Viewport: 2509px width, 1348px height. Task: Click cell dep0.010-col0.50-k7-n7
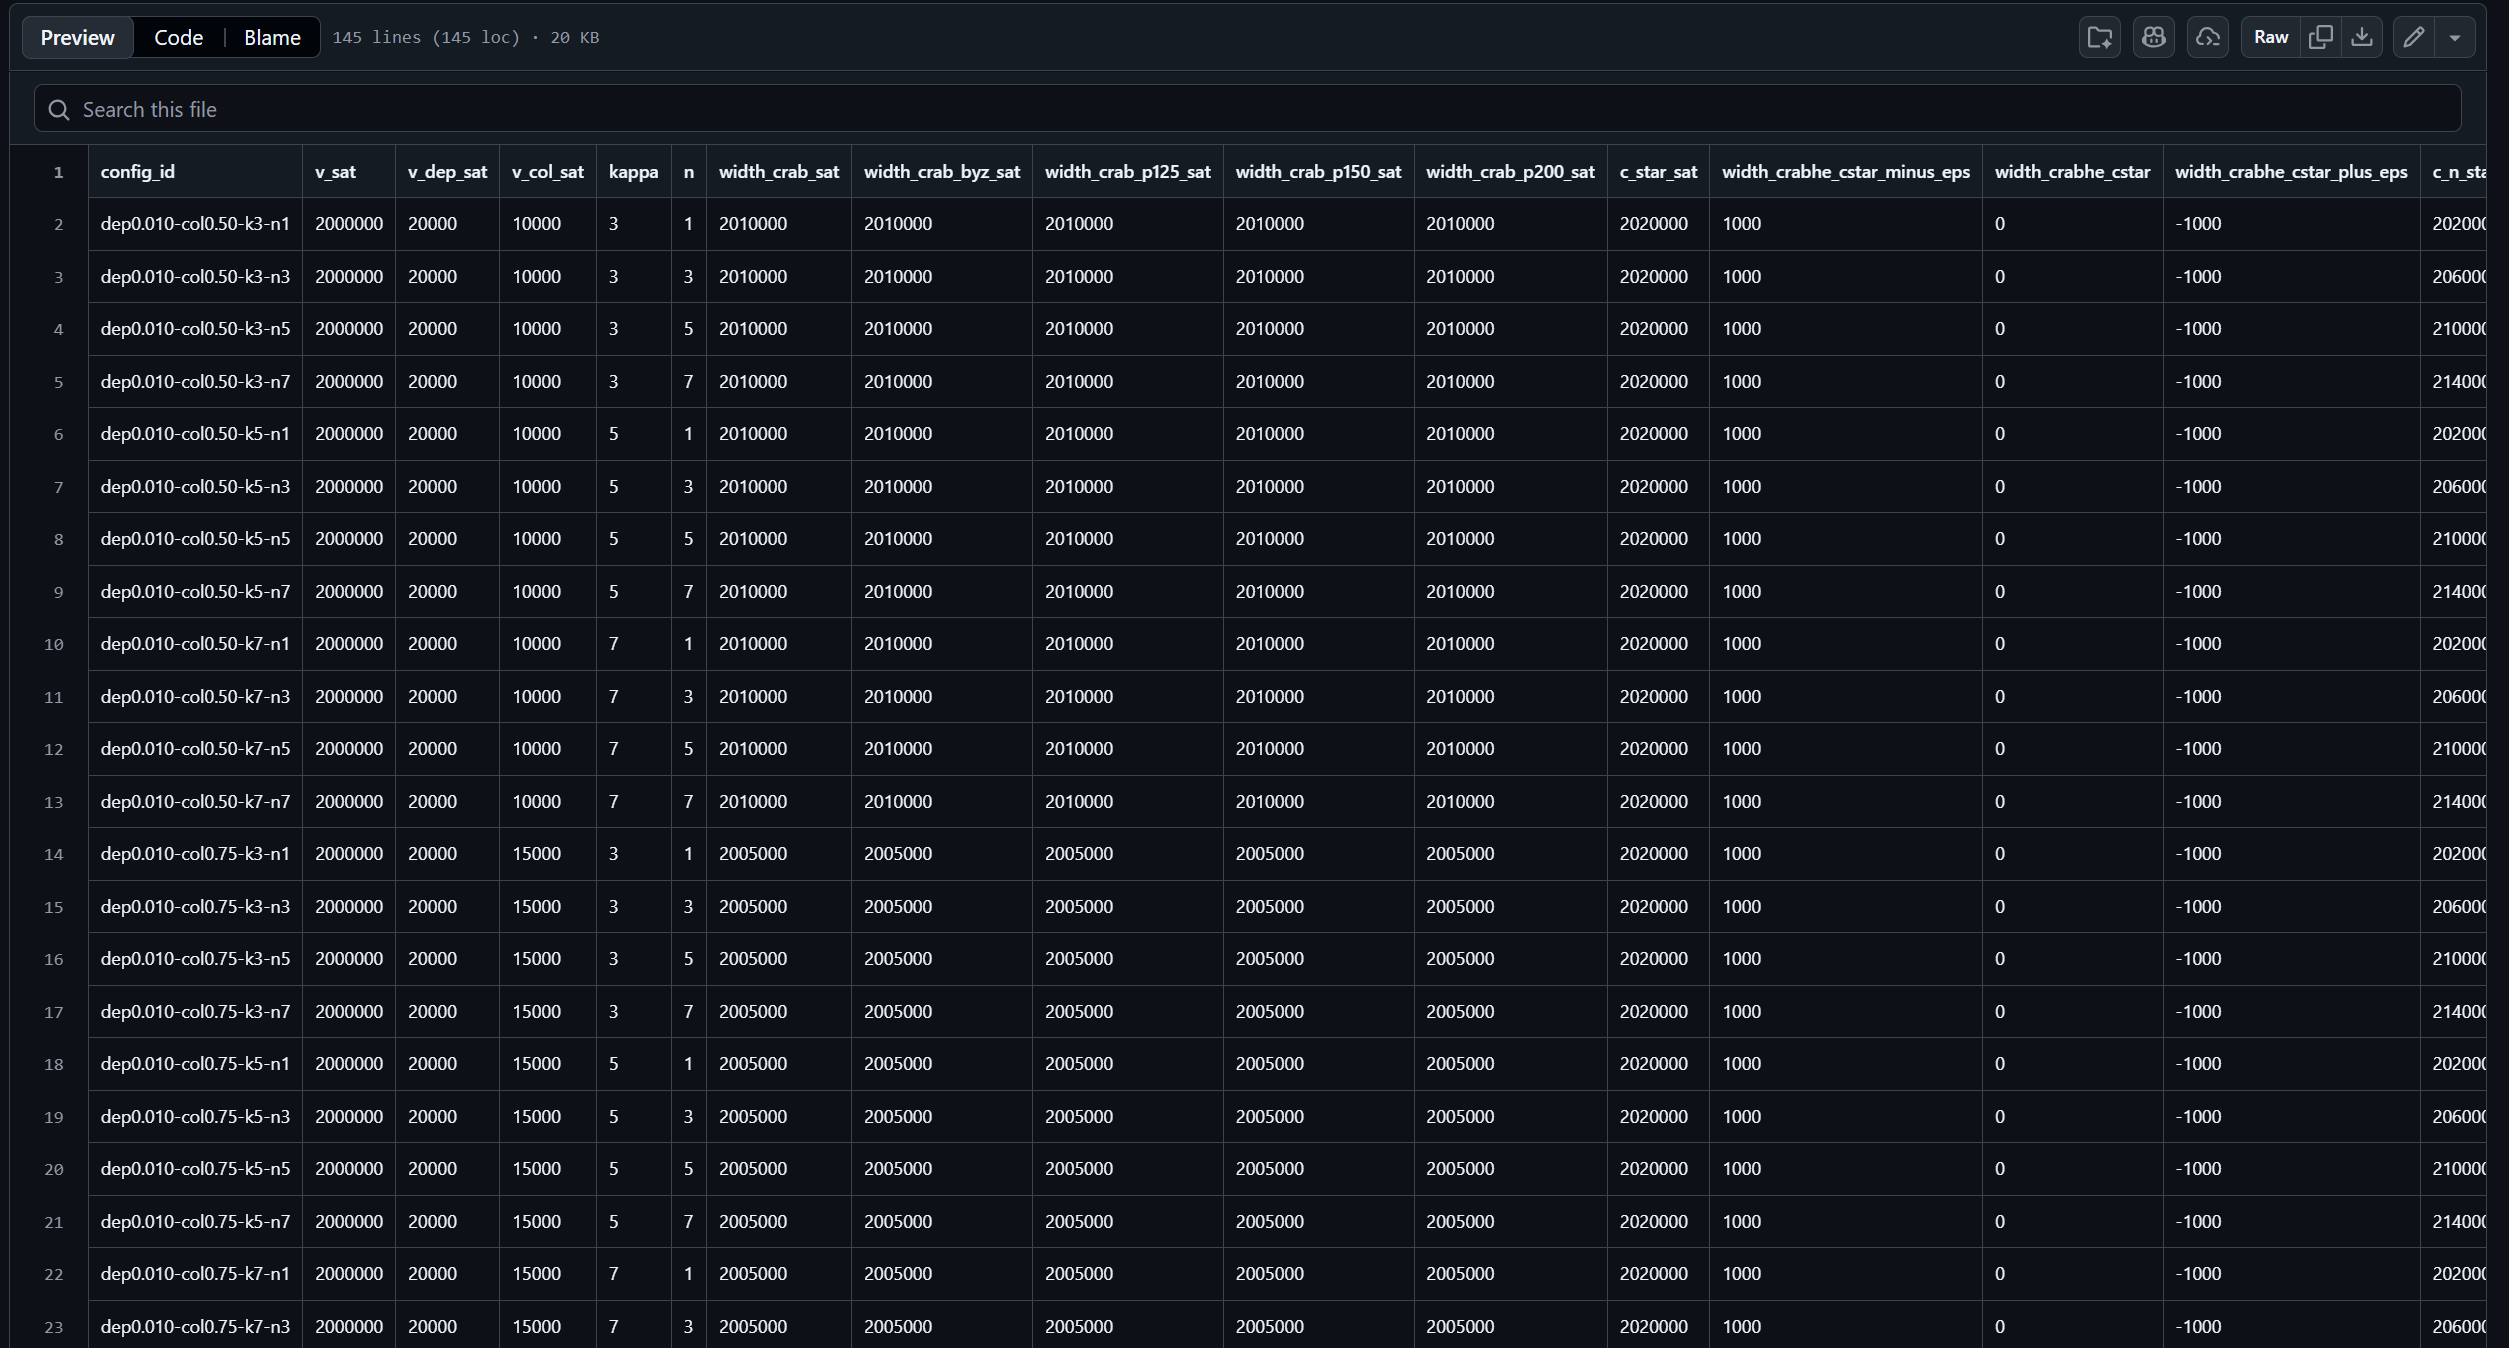pos(195,802)
